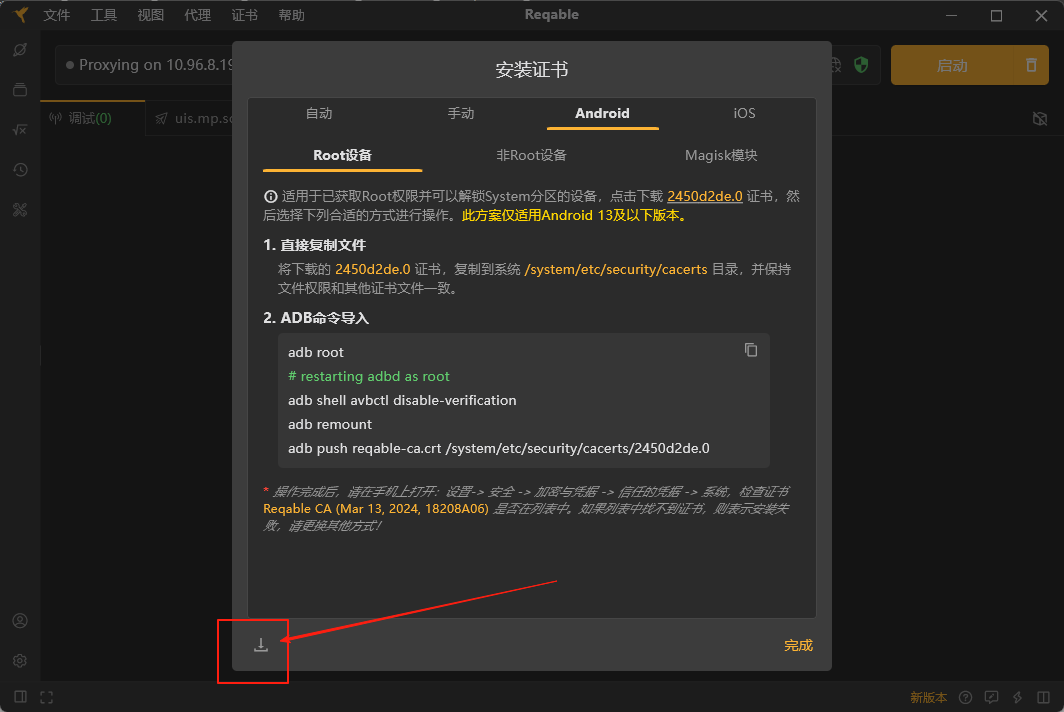Click the trash icon beside 启动
The width and height of the screenshot is (1064, 712).
tap(1031, 65)
